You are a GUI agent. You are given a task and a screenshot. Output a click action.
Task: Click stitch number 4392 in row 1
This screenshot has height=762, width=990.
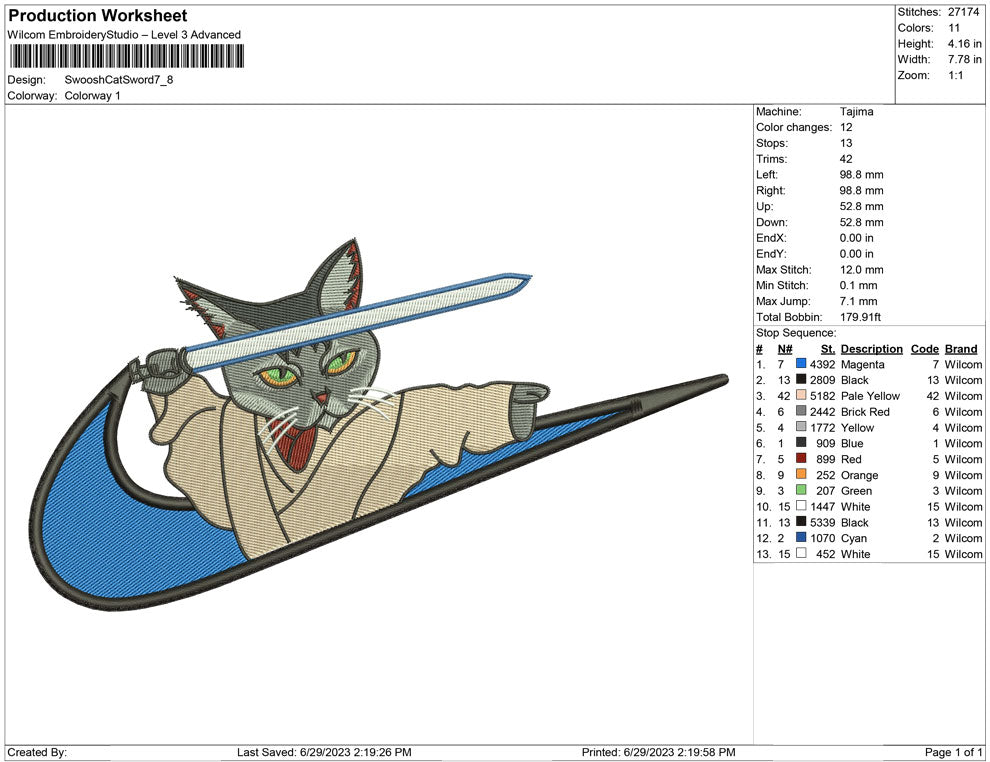coord(822,364)
